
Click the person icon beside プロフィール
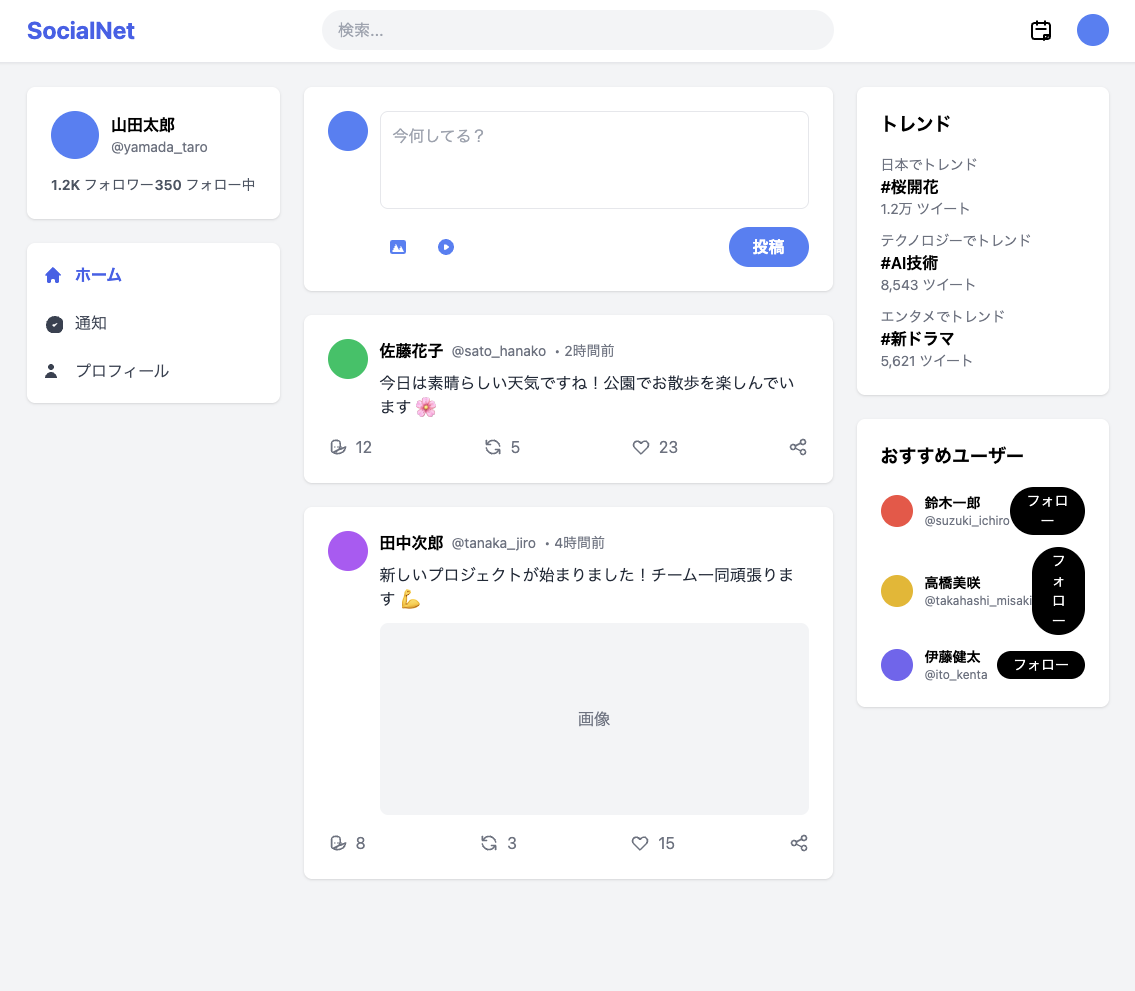pos(51,371)
